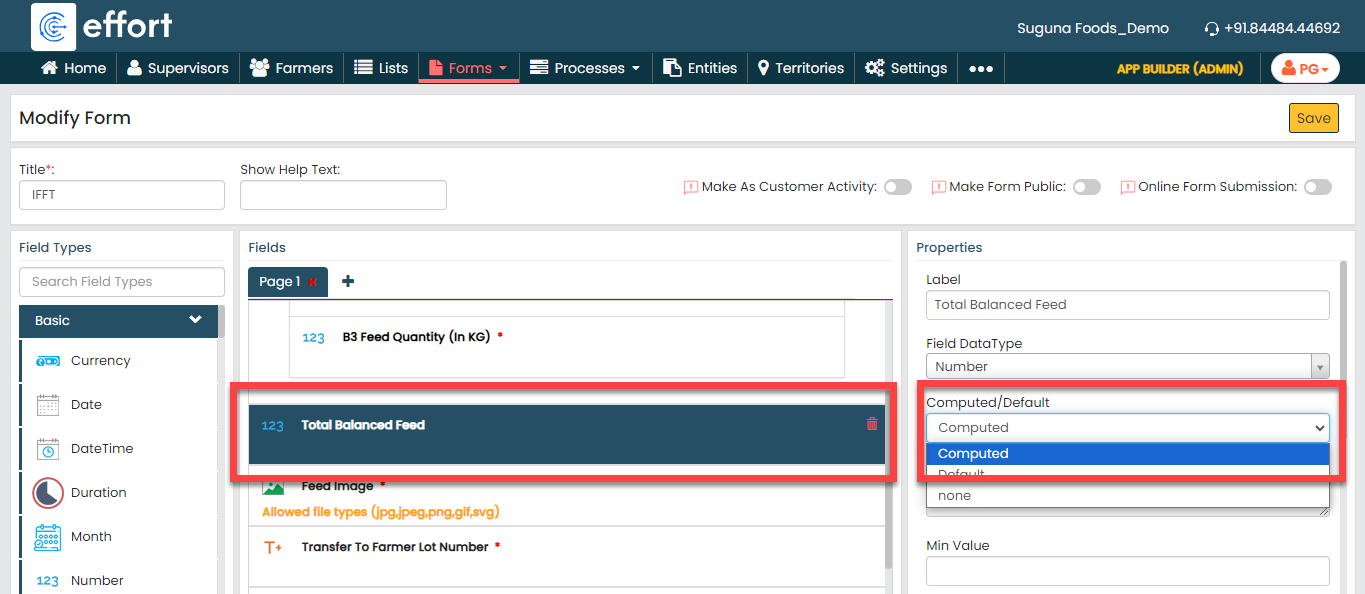Open the Processes menu
Viewport: 1365px width, 594px height.
pos(585,68)
